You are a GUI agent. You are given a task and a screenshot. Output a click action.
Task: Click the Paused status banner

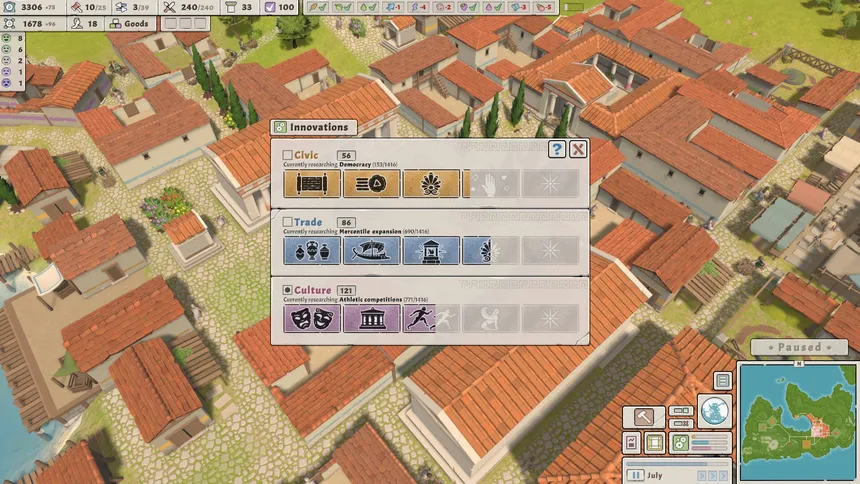coord(799,347)
